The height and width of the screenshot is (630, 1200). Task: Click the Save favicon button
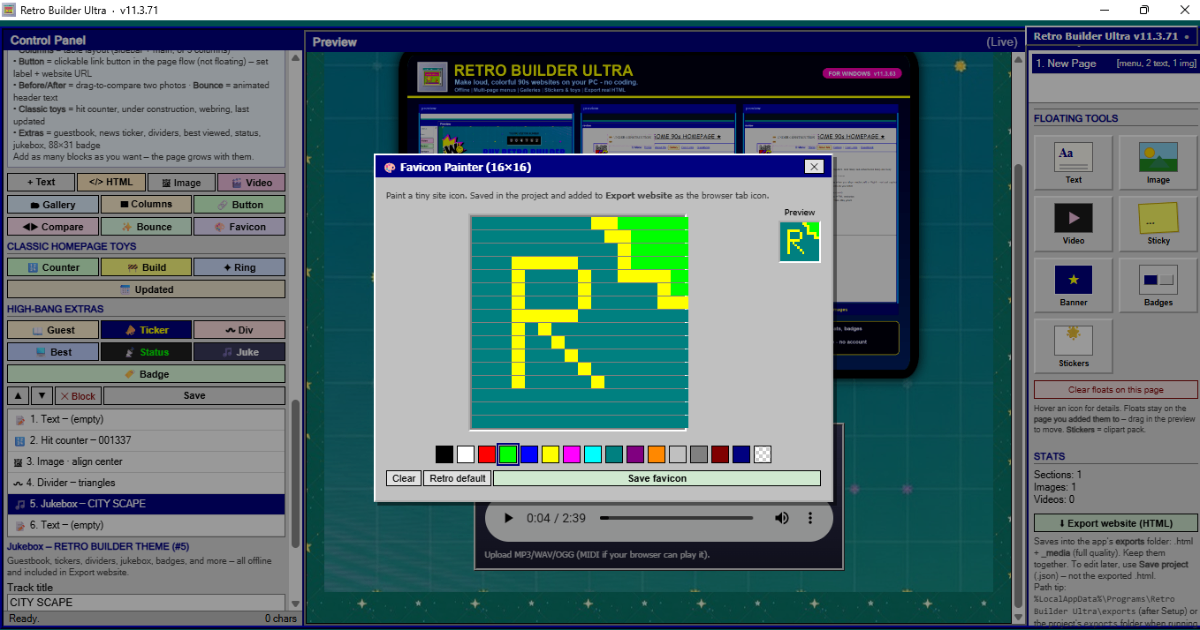(657, 478)
